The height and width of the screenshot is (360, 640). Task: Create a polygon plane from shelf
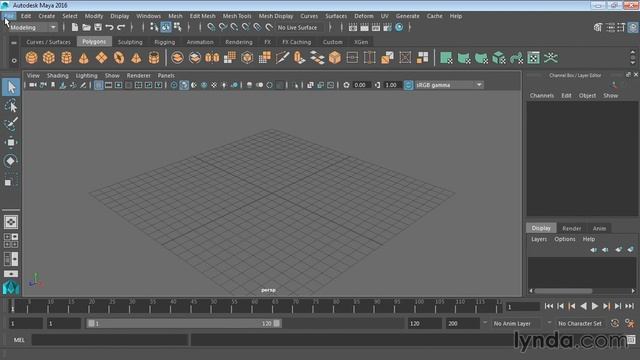click(x=101, y=58)
